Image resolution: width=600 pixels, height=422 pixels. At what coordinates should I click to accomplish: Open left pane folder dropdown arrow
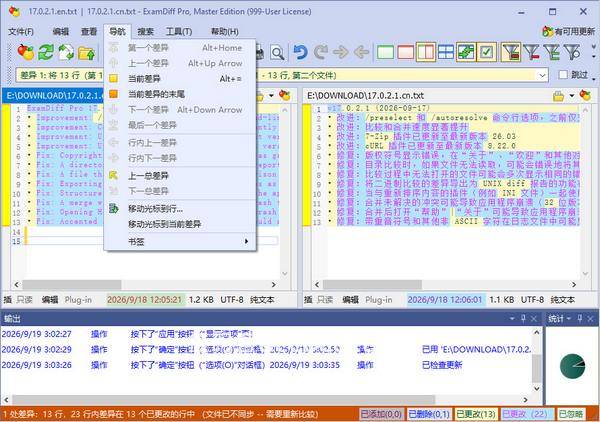pyautogui.click(x=271, y=96)
